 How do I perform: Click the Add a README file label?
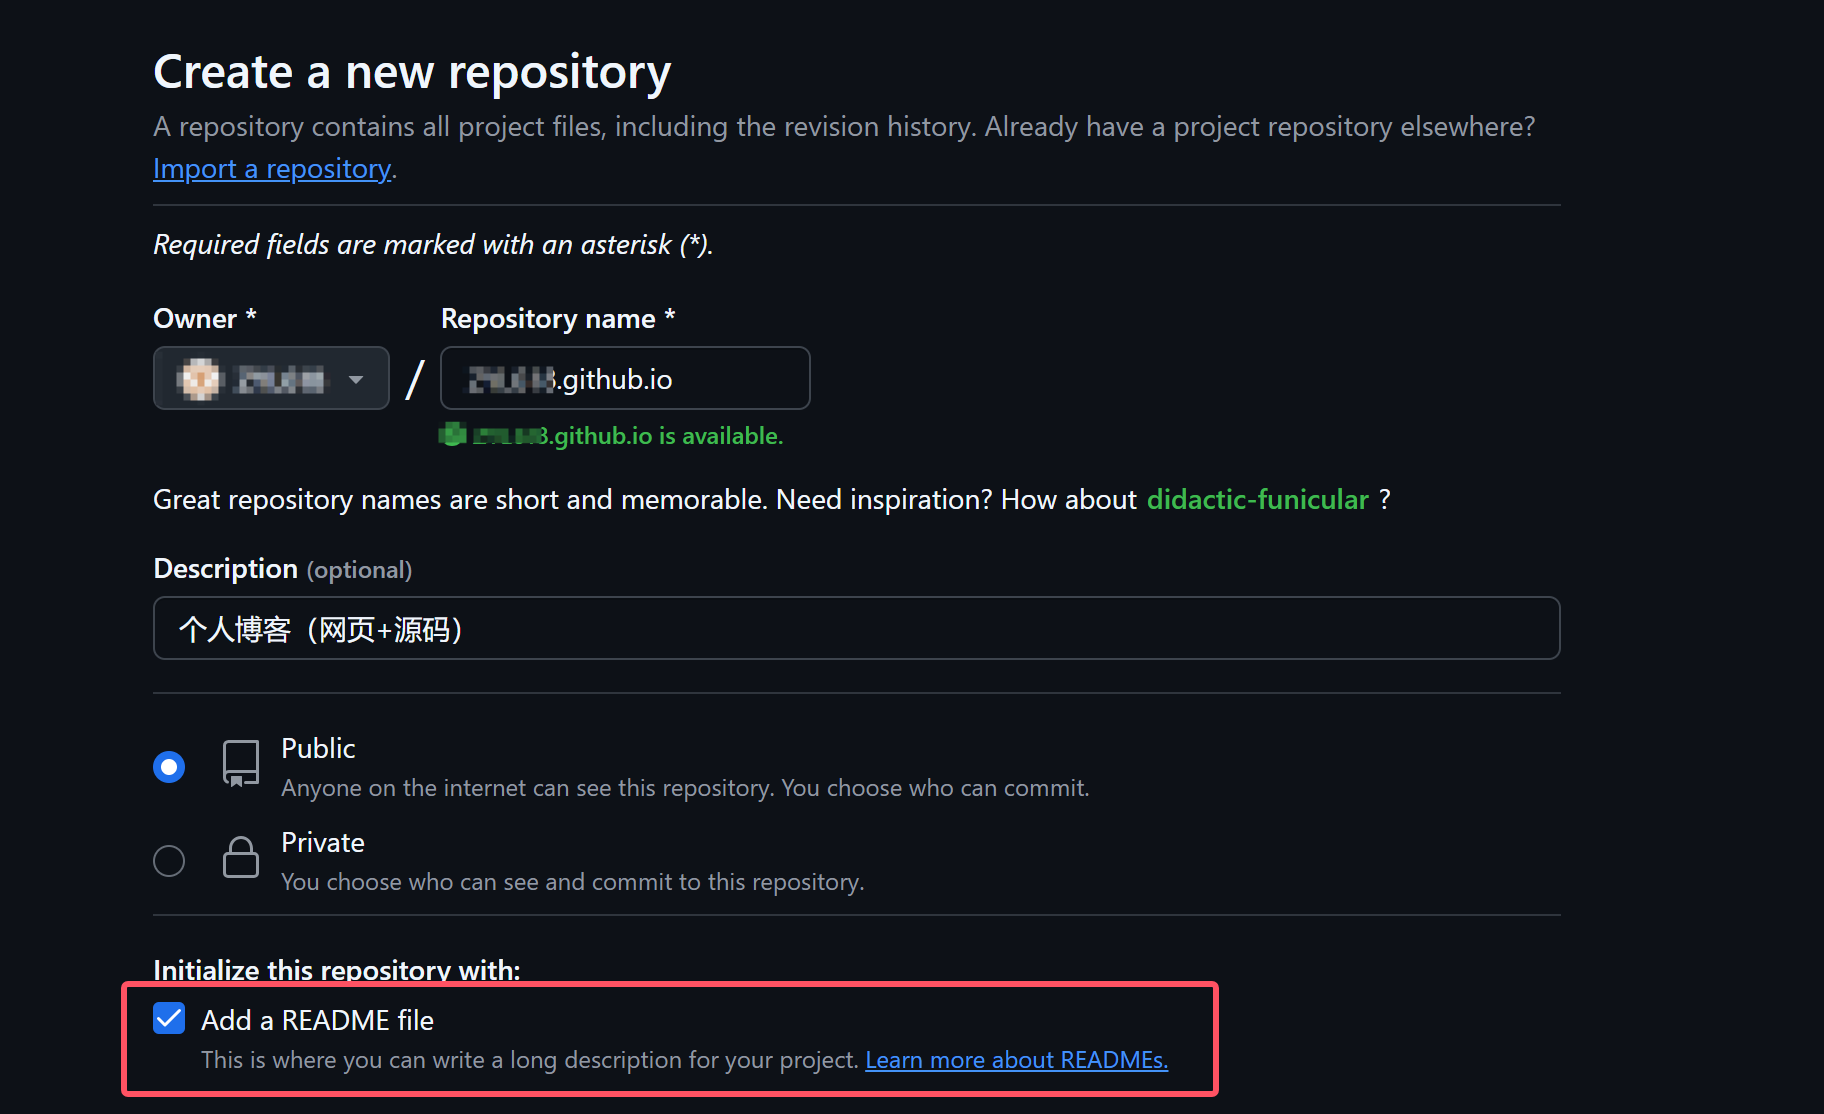[x=317, y=1020]
